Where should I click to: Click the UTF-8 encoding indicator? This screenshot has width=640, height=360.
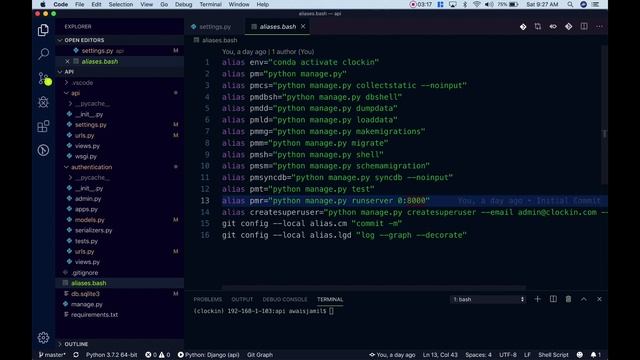508,355
